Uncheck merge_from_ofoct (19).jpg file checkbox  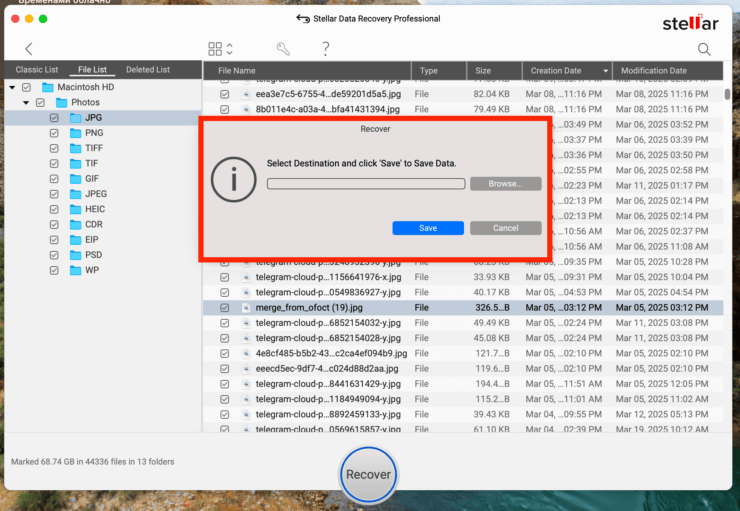pos(224,308)
